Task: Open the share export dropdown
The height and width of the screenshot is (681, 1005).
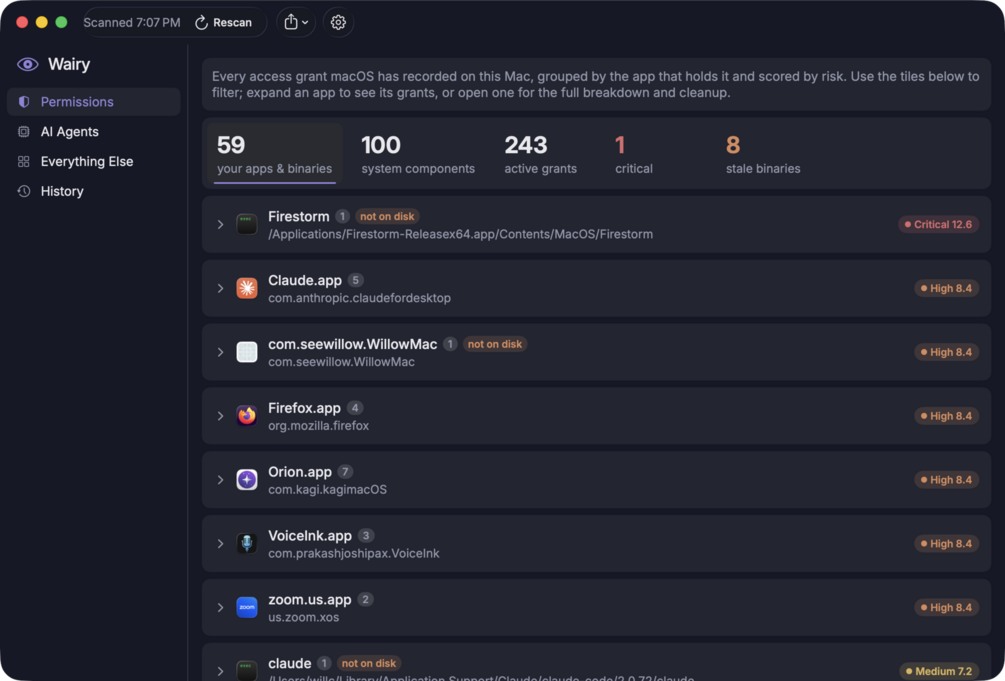Action: point(296,22)
